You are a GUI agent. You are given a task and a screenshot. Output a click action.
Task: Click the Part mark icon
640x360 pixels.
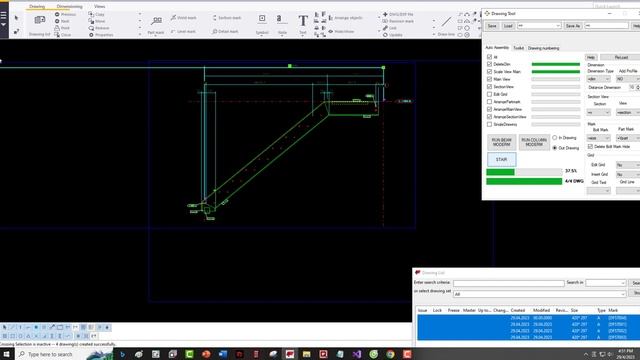click(156, 20)
